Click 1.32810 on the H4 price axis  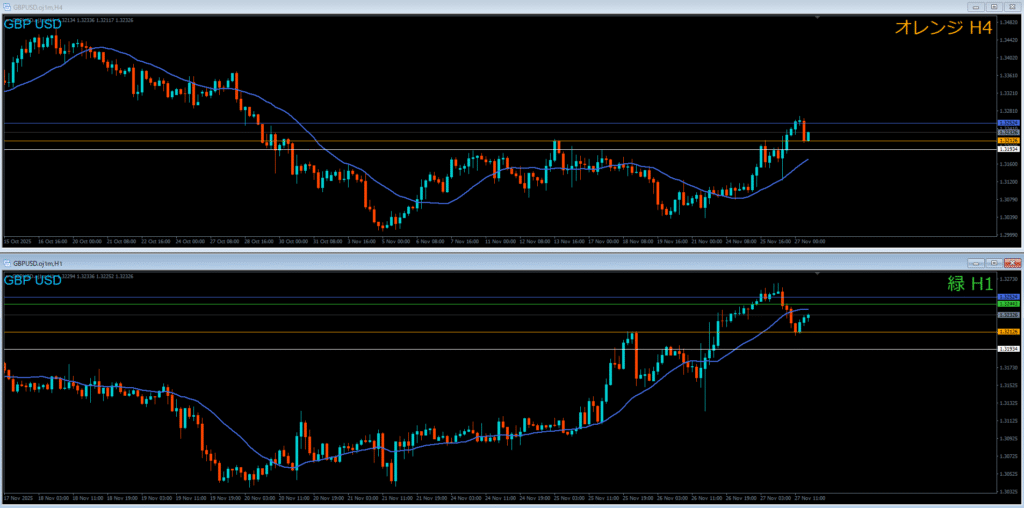(x=1009, y=110)
